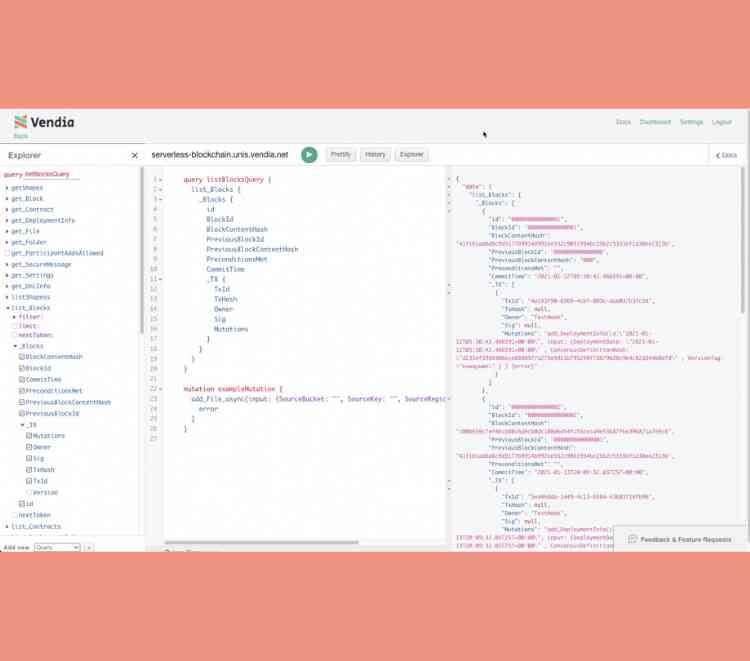Screen dimensions: 750x661
Task: Toggle the PreviousBlockContentHash field checkbox
Action: click(x=22, y=402)
